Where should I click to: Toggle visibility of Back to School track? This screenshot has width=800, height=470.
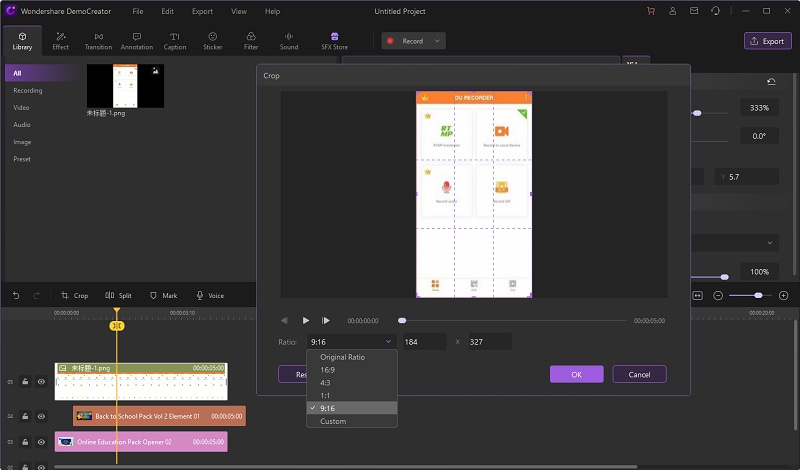[x=41, y=416]
